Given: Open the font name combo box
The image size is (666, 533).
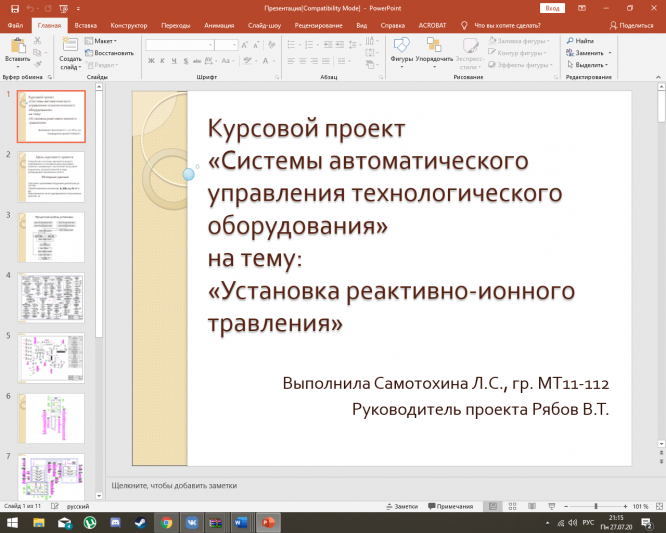Looking at the screenshot, I should 178,45.
